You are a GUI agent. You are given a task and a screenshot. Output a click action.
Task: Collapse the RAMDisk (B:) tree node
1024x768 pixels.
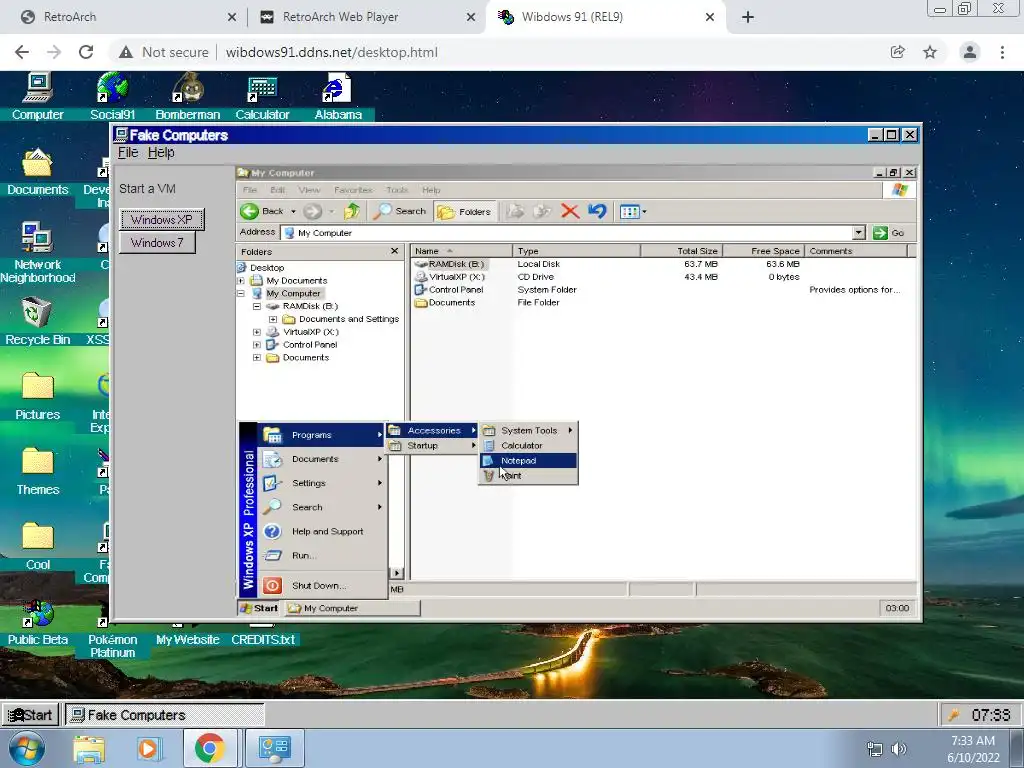(x=257, y=306)
